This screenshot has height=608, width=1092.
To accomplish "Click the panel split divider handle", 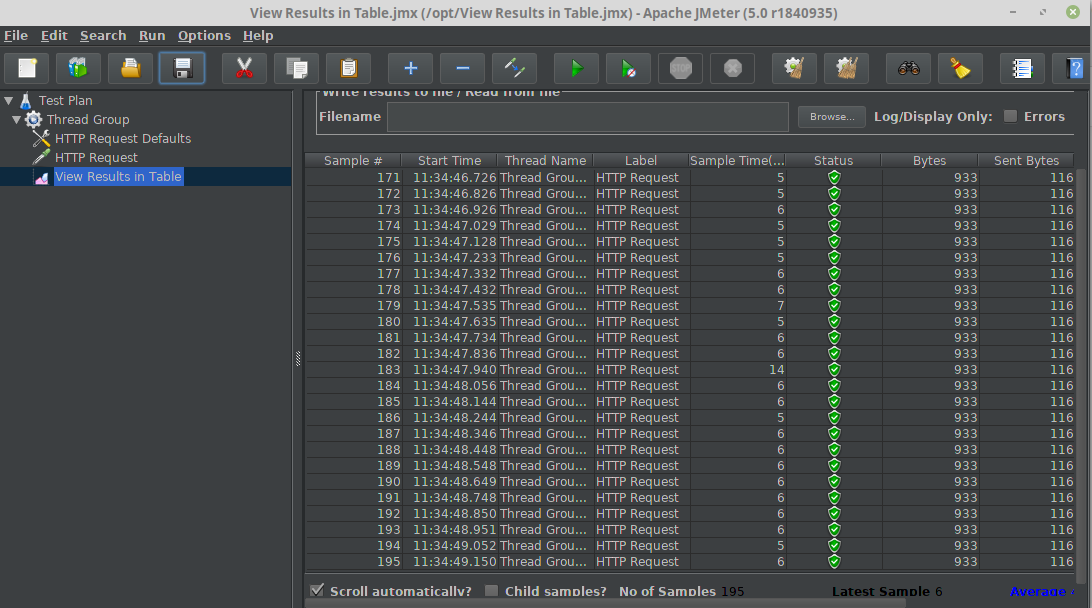I will pyautogui.click(x=298, y=358).
